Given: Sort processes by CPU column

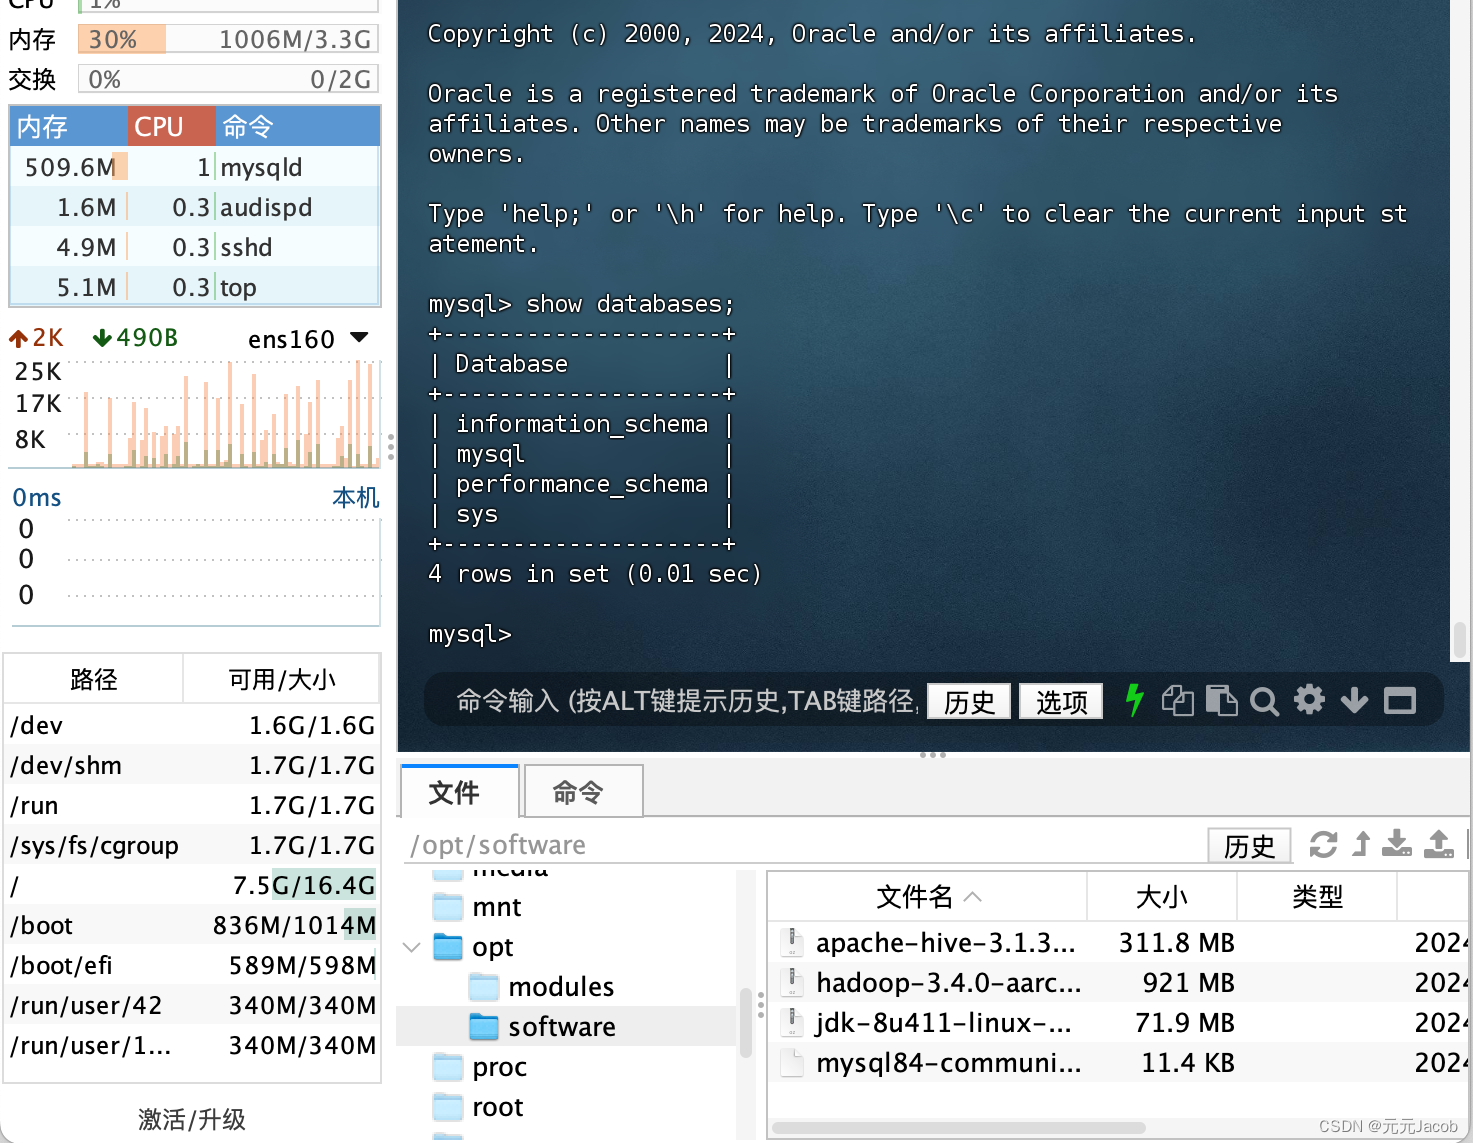Looking at the screenshot, I should click(172, 126).
